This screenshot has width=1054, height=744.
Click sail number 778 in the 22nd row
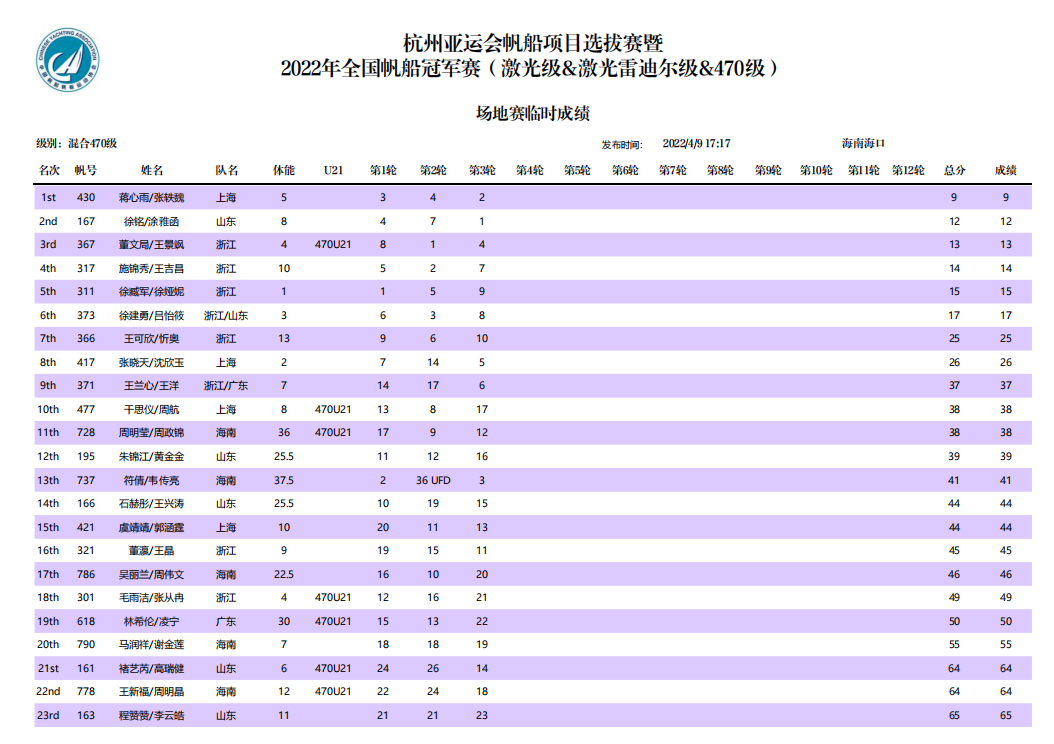coord(86,692)
